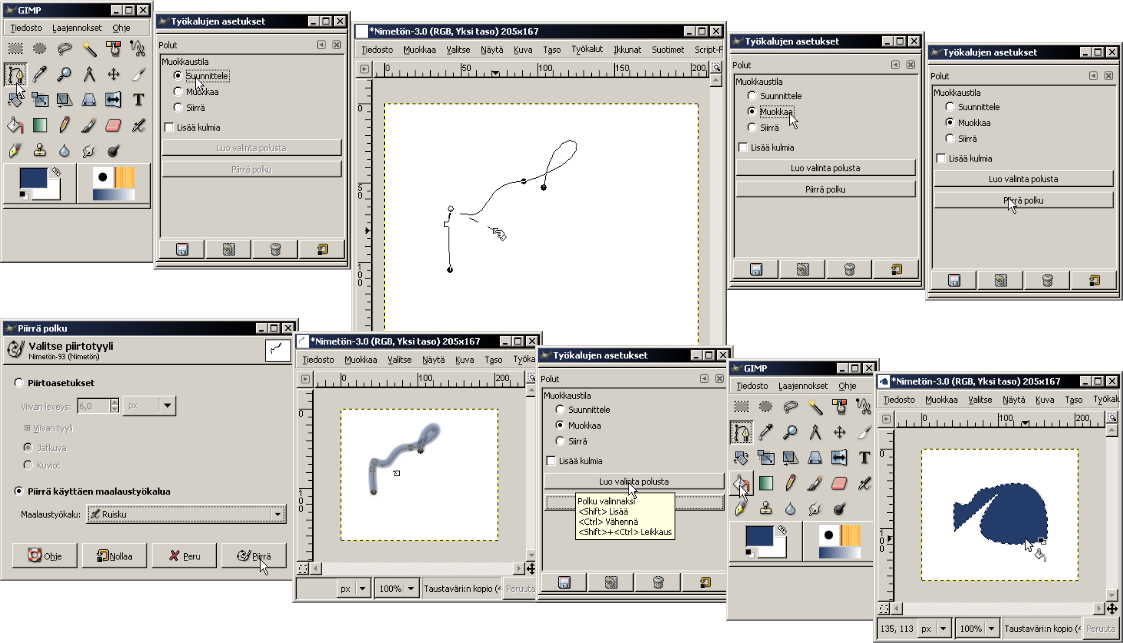This screenshot has height=643, width=1123.
Task: Enable 'Lisää kulmia' checkbox in top-left tool options
Action: click(168, 127)
